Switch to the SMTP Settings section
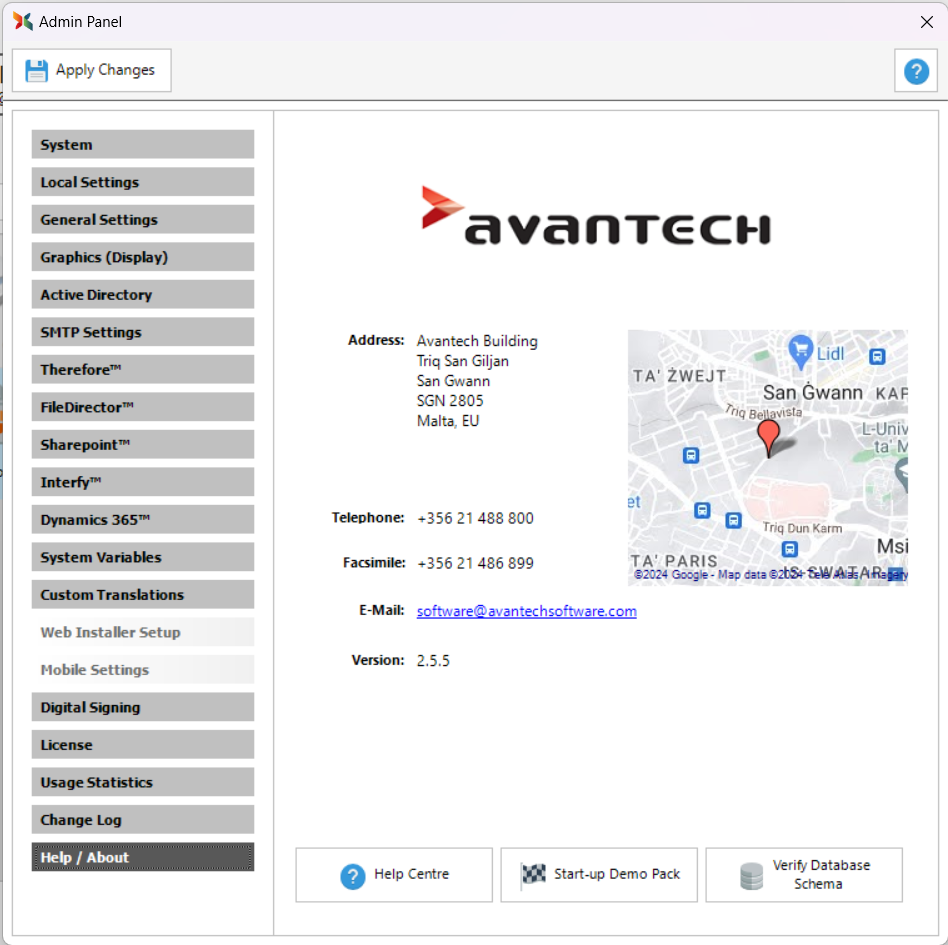The width and height of the screenshot is (948, 945). [143, 332]
